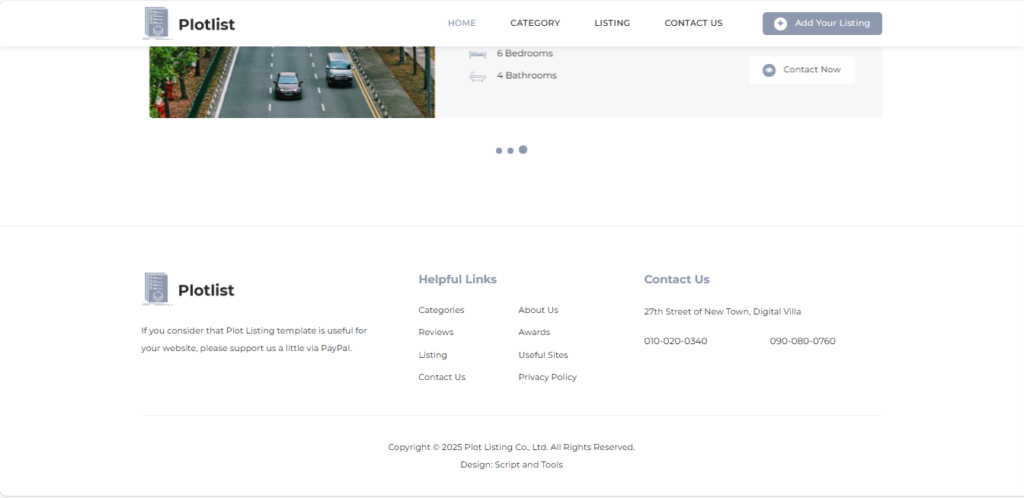Image resolution: width=1024 pixels, height=498 pixels.
Task: Open the LISTING nav item
Action: coord(612,23)
